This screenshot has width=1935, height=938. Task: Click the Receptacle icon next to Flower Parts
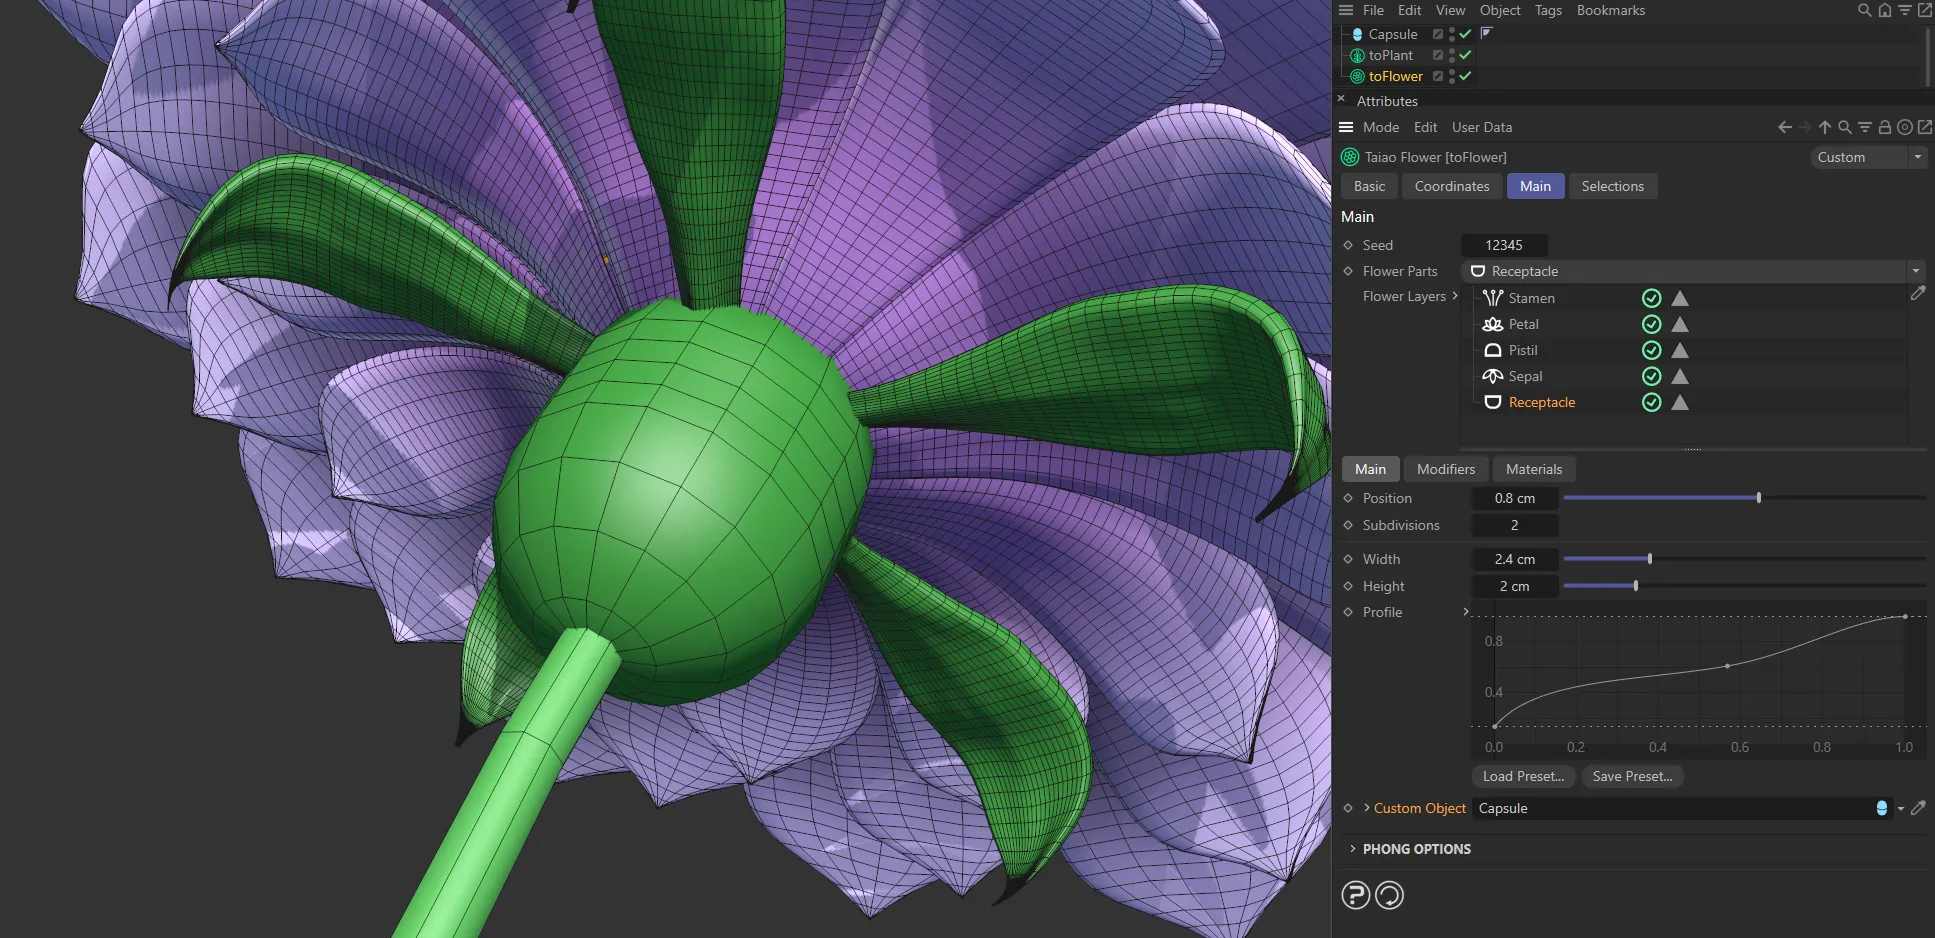[1477, 271]
